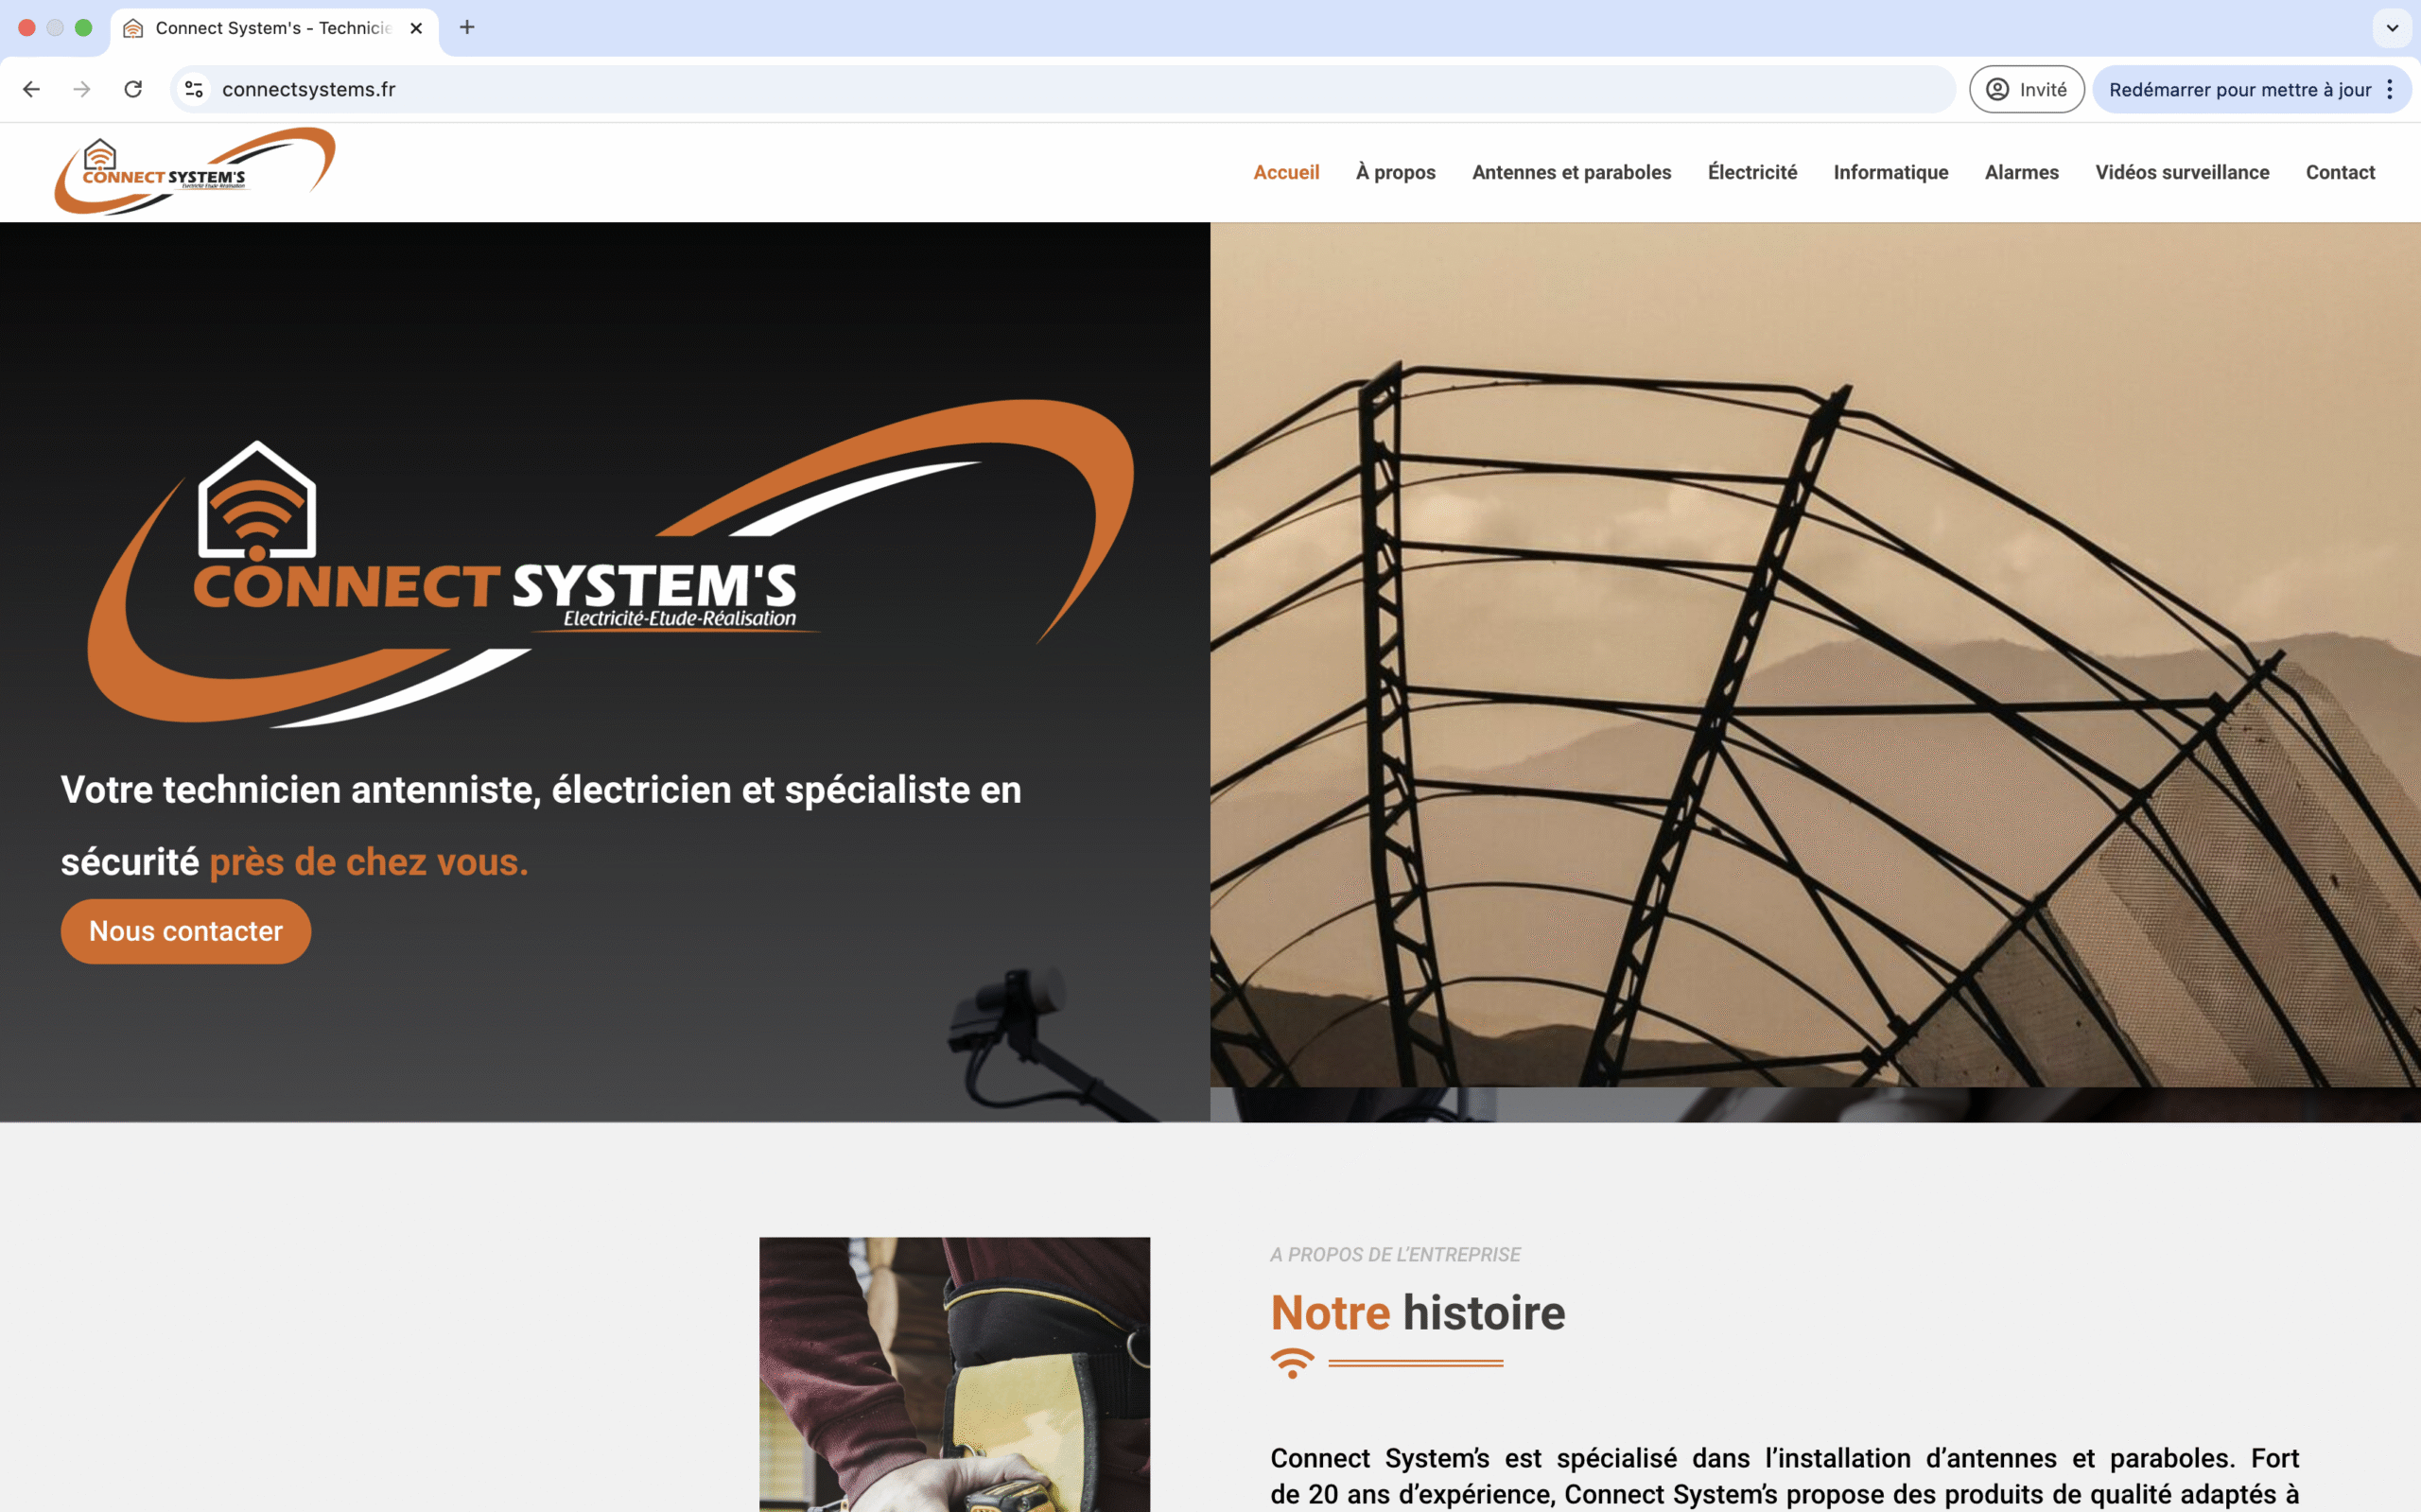The height and width of the screenshot is (1512, 2421).
Task: Open the Accueil menu item
Action: click(1286, 172)
